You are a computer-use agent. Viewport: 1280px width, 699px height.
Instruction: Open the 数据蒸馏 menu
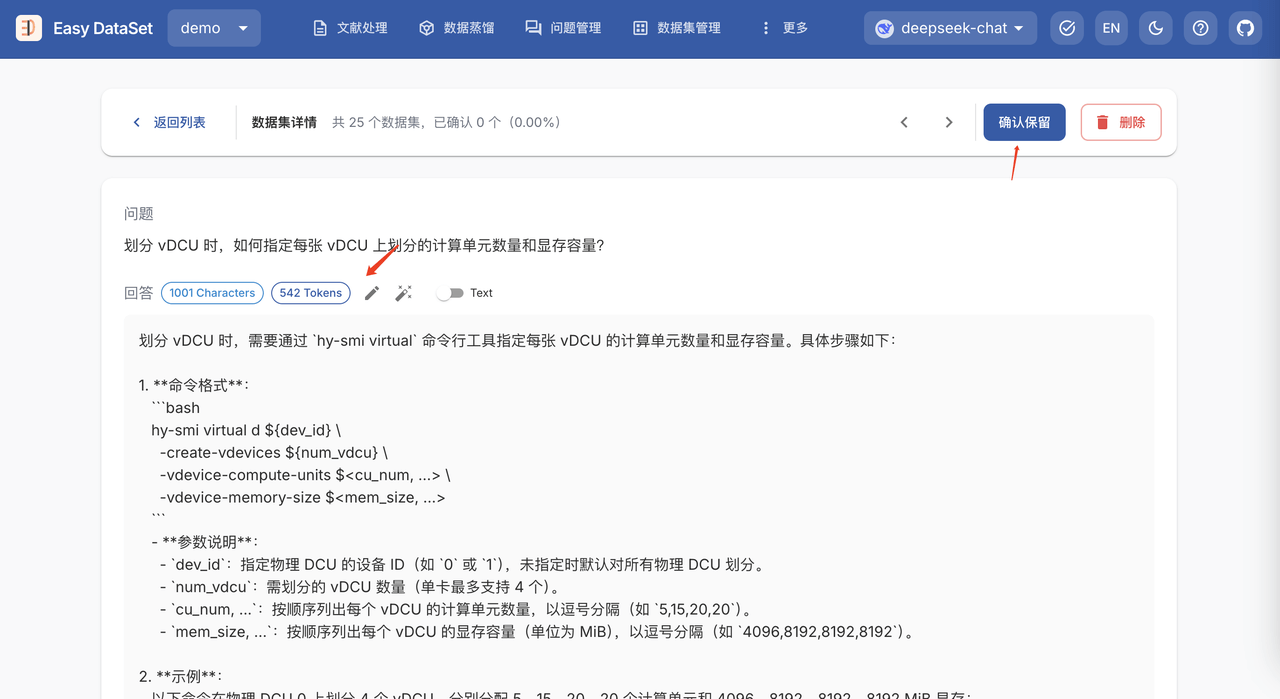(456, 28)
